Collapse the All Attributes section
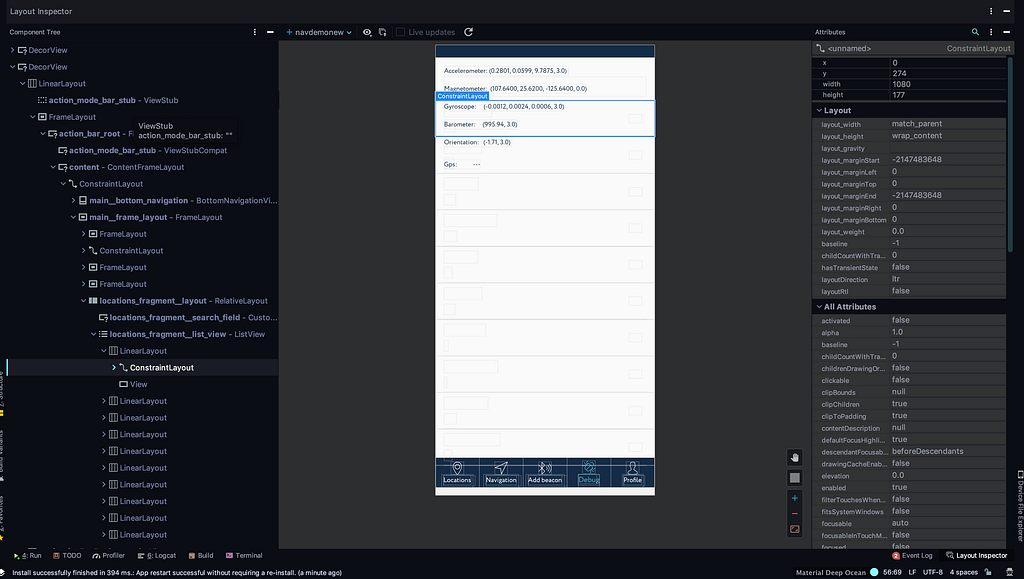This screenshot has width=1024, height=579. (819, 307)
